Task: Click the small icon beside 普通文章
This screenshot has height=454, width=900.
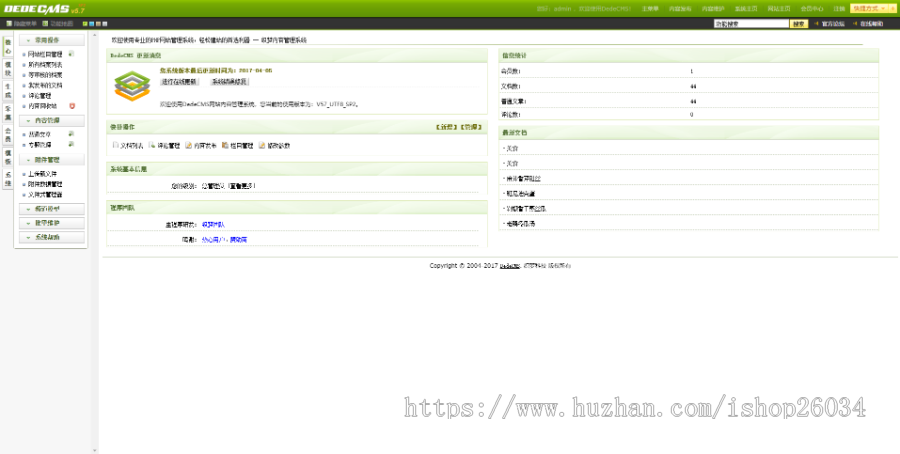Action: [x=71, y=134]
